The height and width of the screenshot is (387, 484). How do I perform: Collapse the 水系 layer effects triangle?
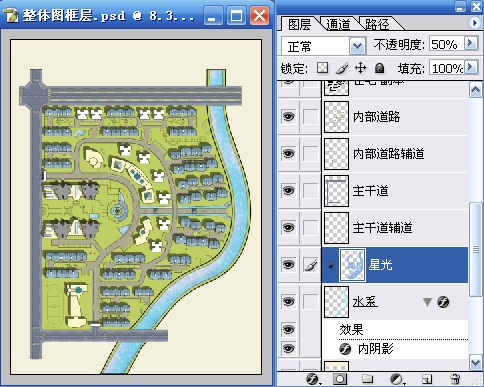[427, 302]
